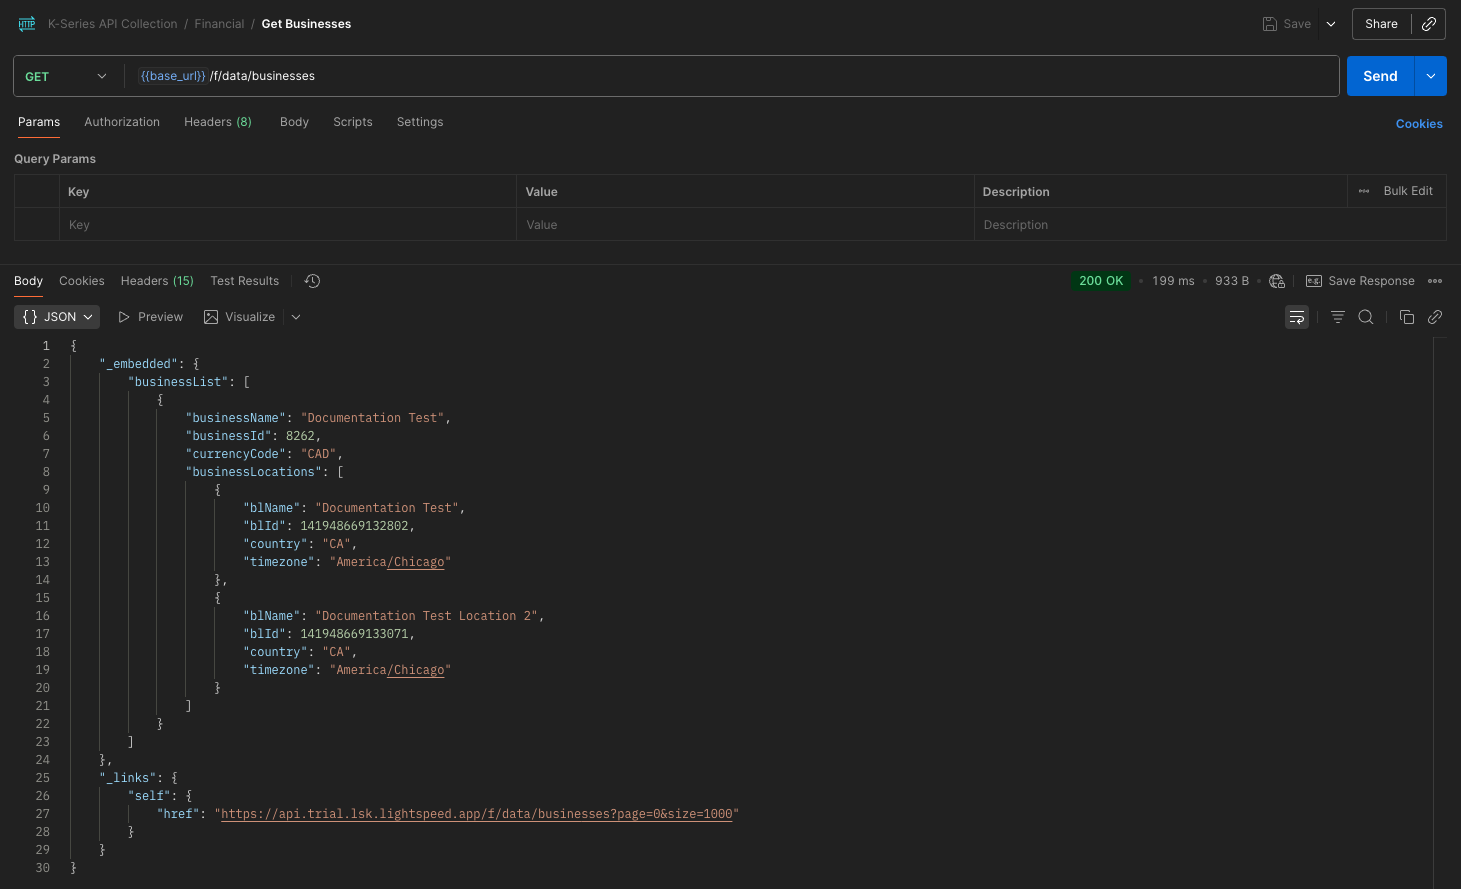Toggle line wrapping in the response viewer
1461x889 pixels.
pyautogui.click(x=1296, y=316)
